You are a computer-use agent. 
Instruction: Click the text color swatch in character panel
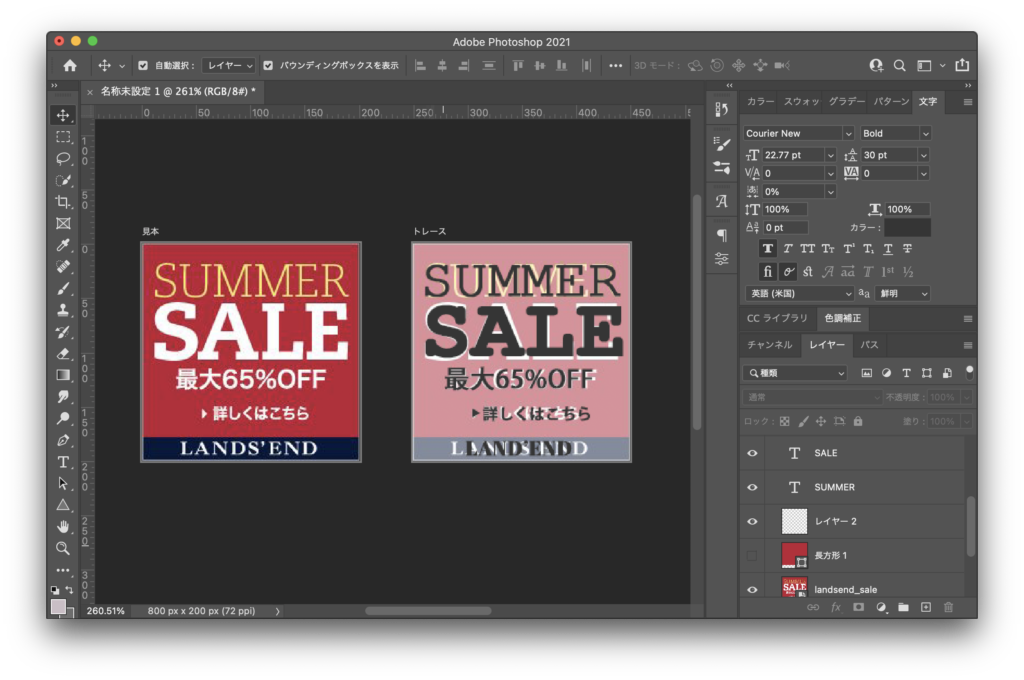[x=907, y=228]
